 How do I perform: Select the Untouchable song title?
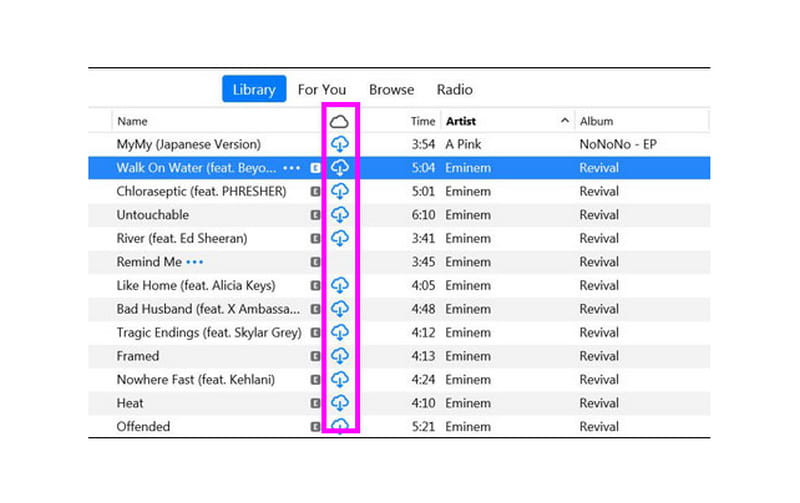(153, 215)
